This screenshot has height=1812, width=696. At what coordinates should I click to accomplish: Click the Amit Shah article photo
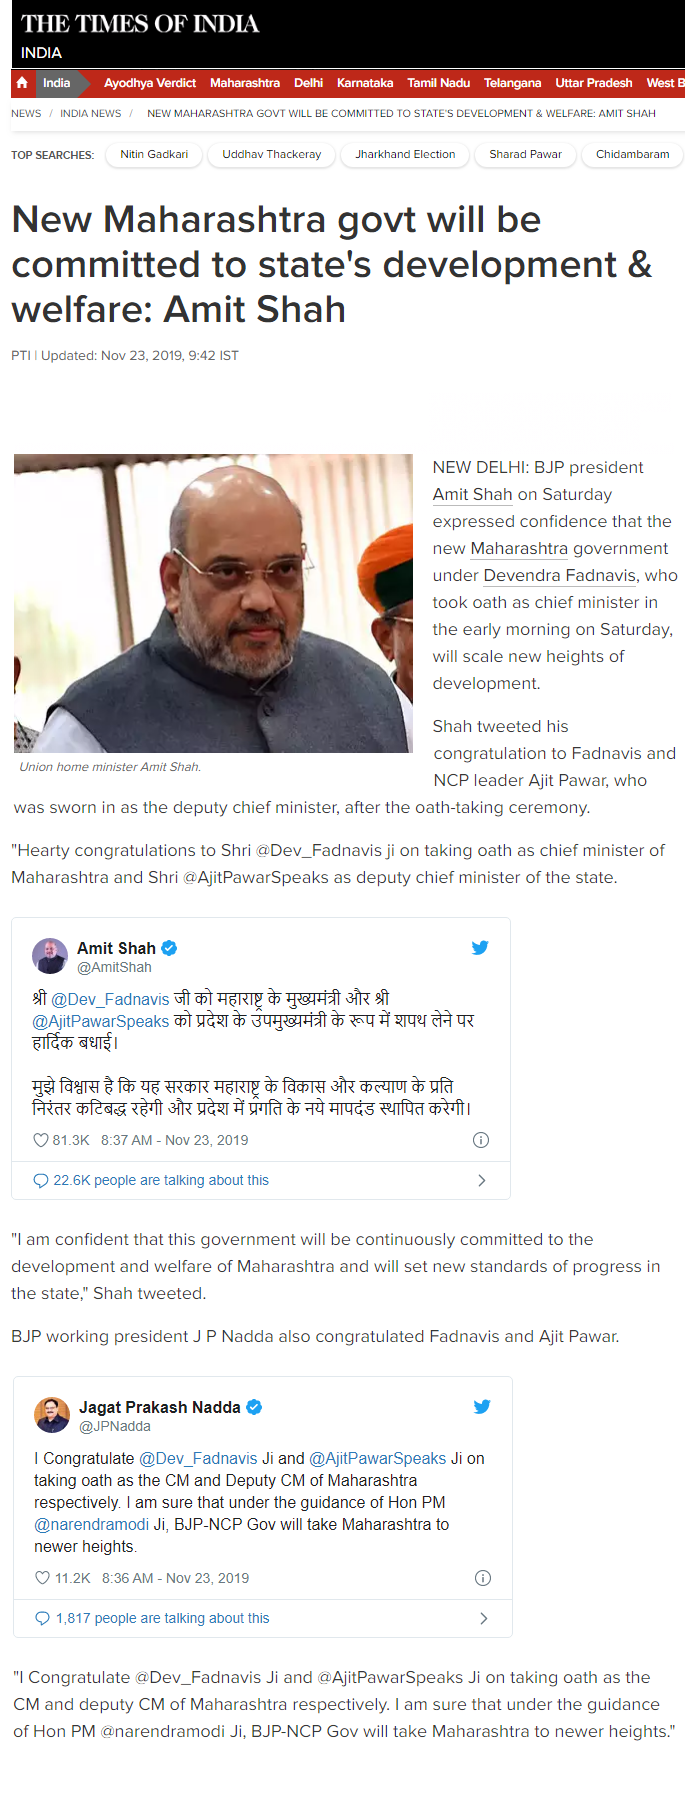coord(213,603)
